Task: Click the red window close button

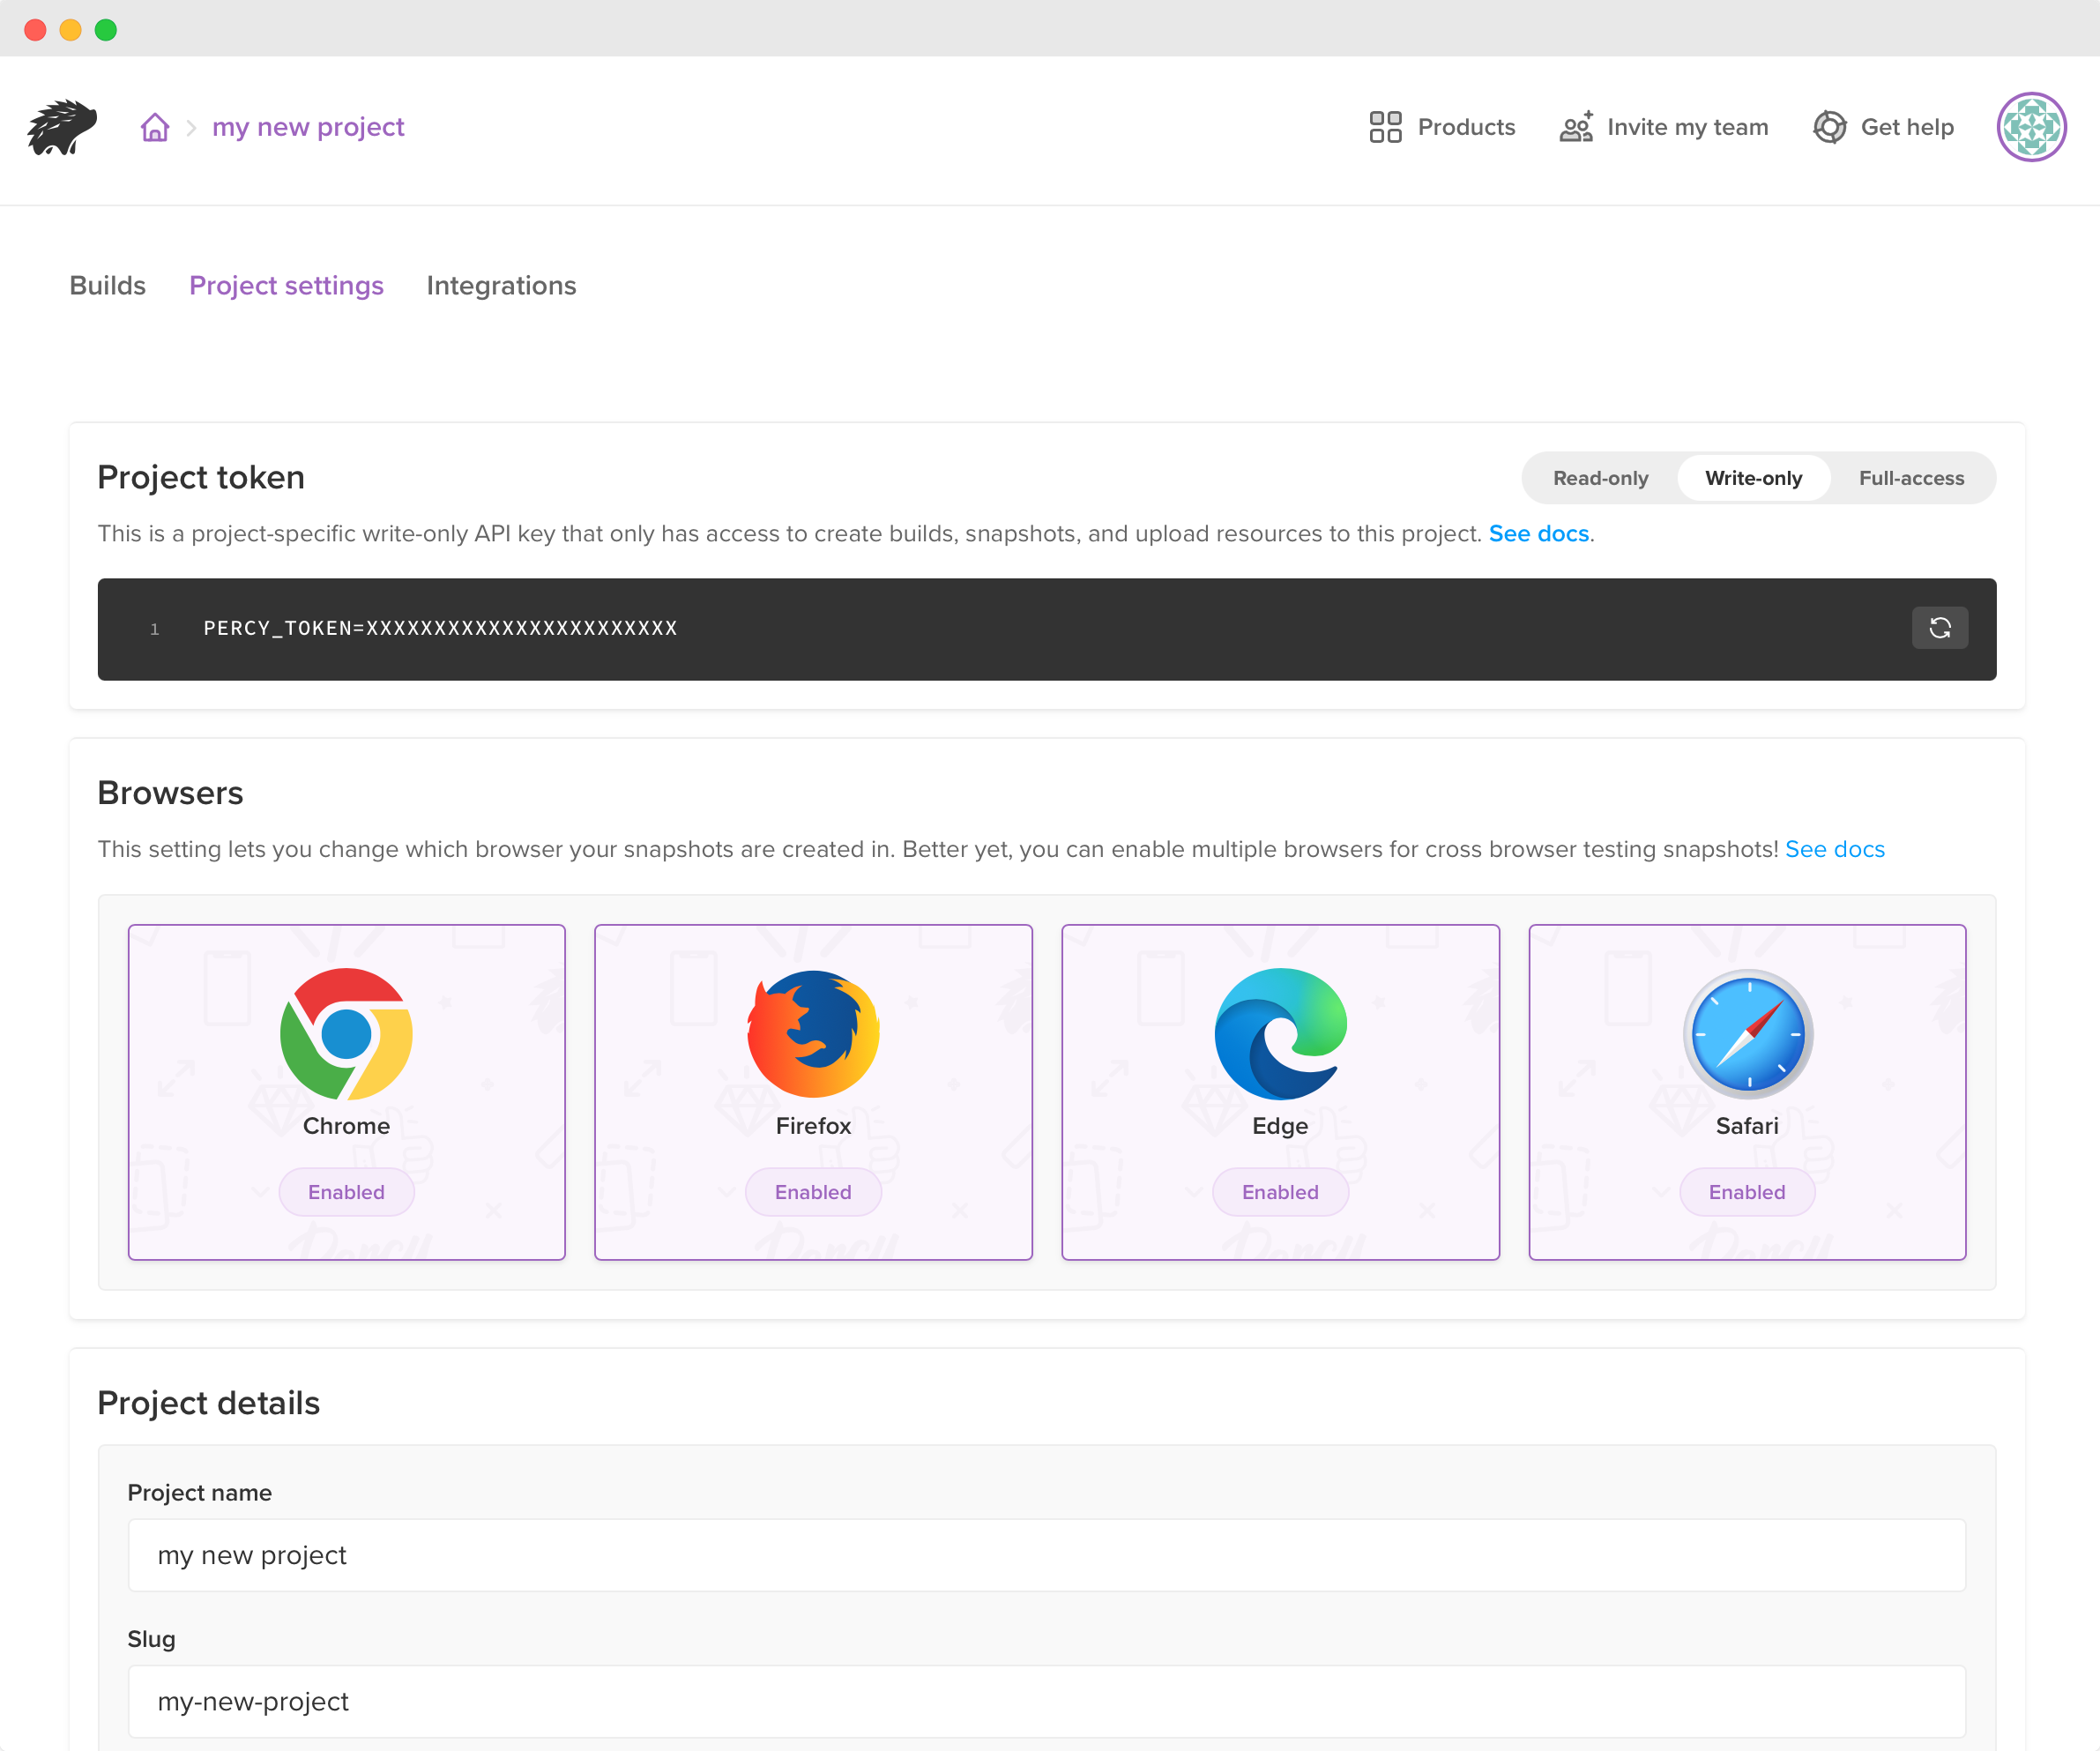Action: tap(35, 29)
